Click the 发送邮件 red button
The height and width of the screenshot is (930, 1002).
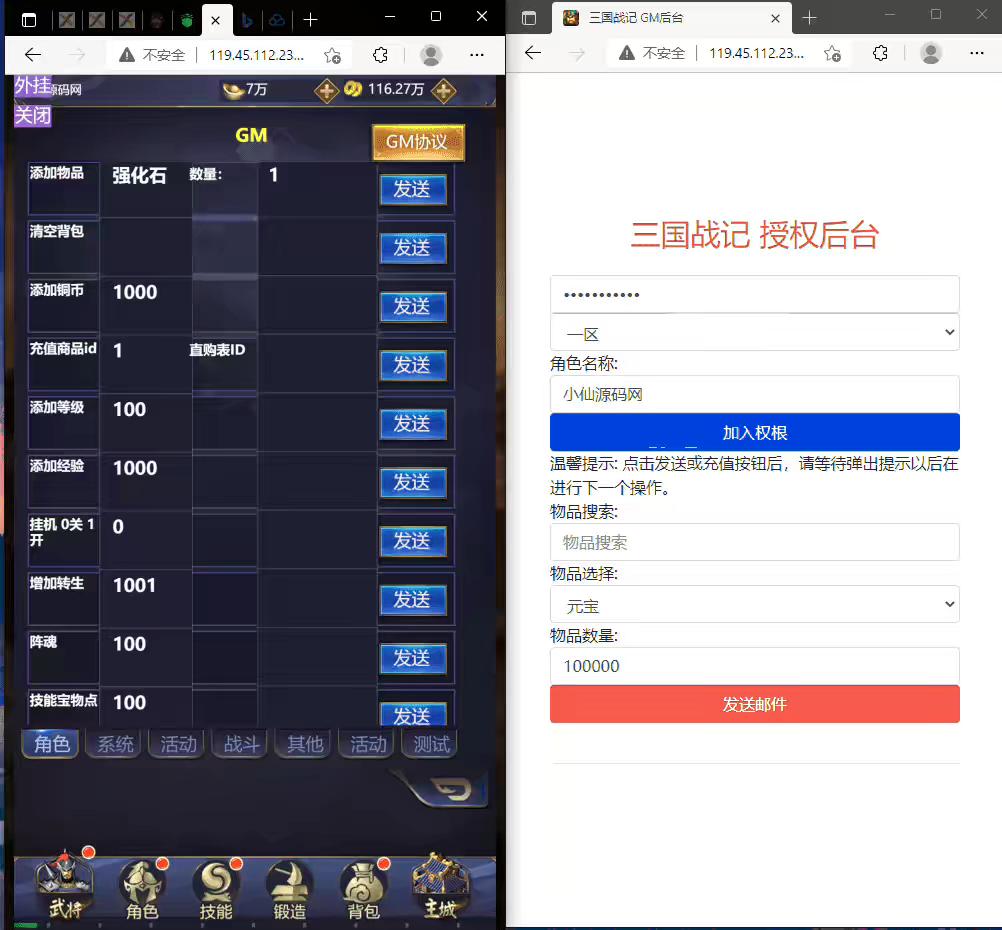pos(755,704)
